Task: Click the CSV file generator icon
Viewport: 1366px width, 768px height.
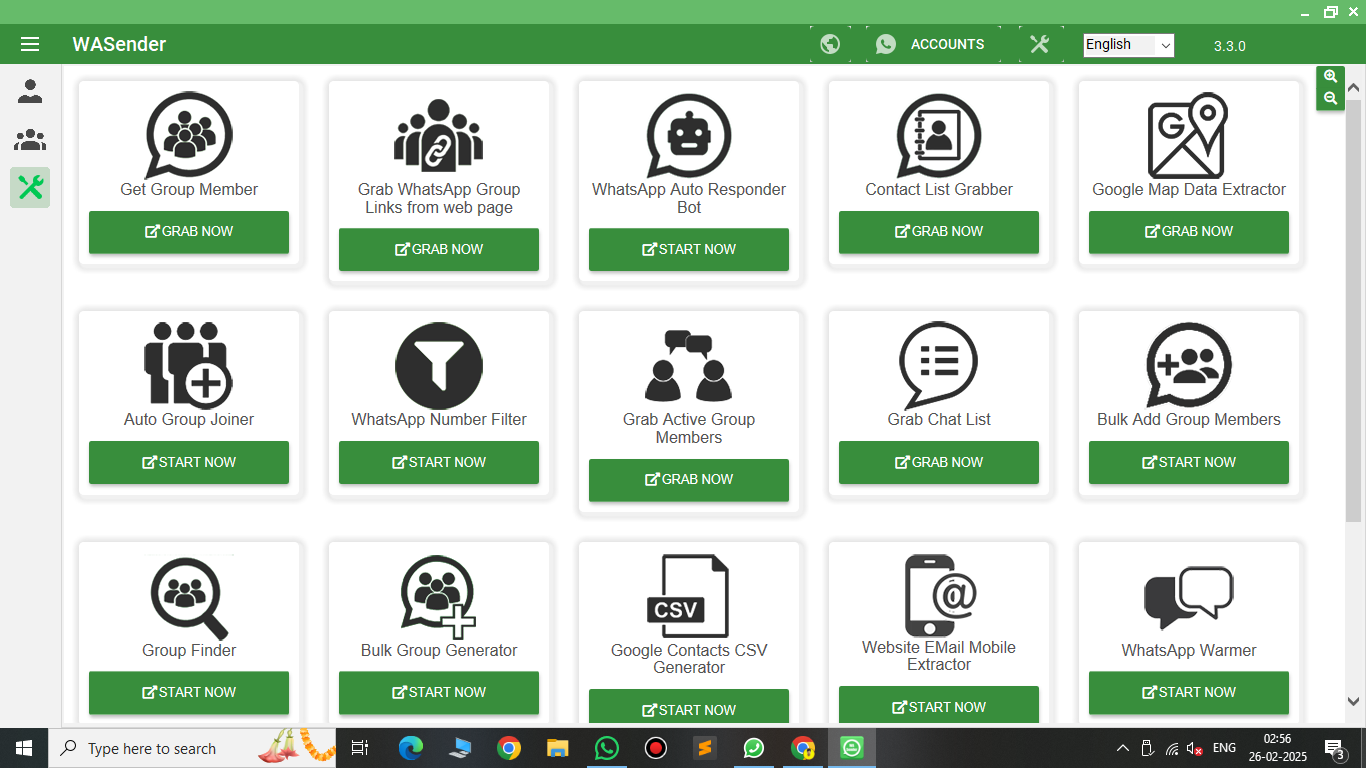Action: pyautogui.click(x=689, y=597)
